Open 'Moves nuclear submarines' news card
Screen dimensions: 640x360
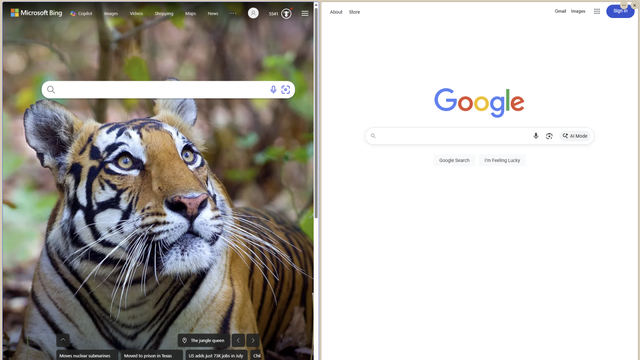pyautogui.click(x=87, y=355)
